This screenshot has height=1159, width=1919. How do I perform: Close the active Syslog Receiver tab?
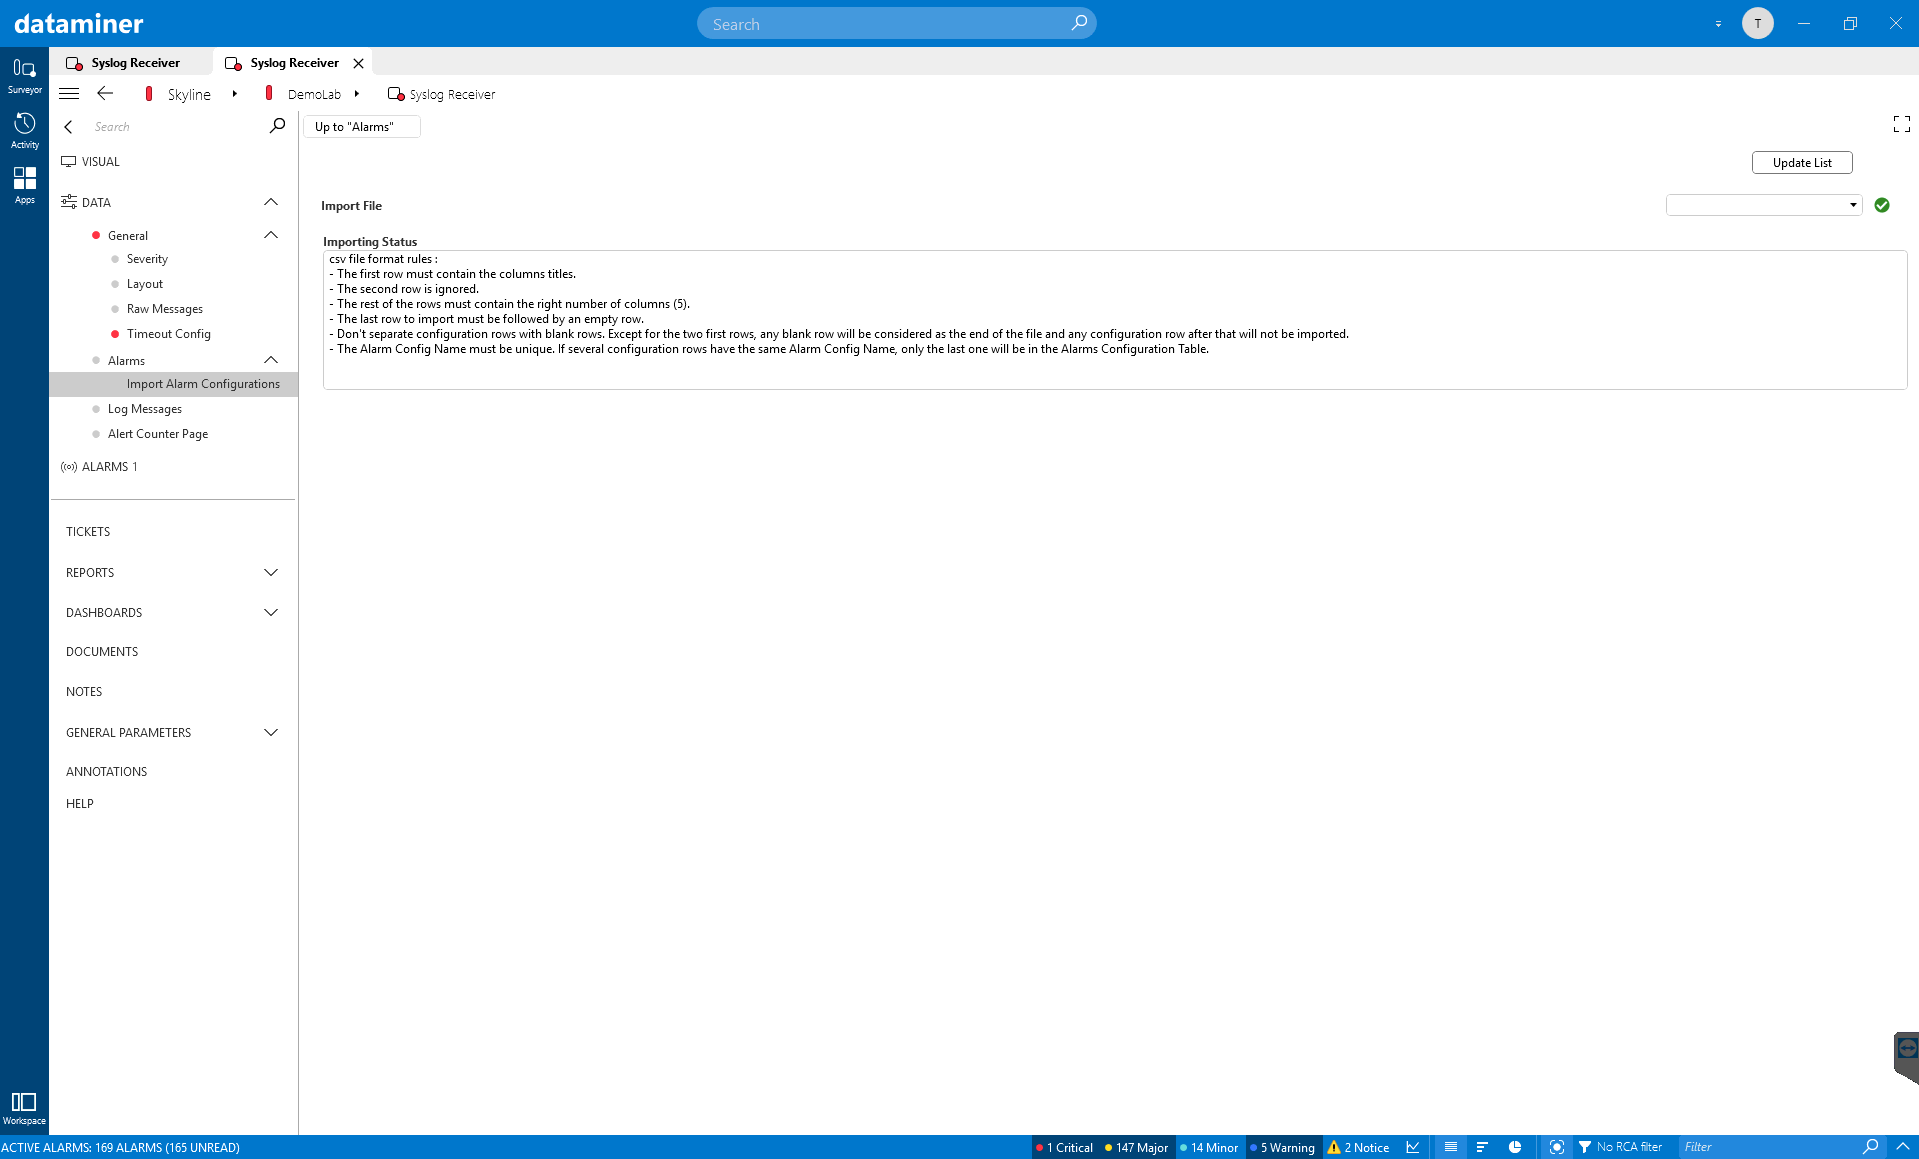pos(358,63)
